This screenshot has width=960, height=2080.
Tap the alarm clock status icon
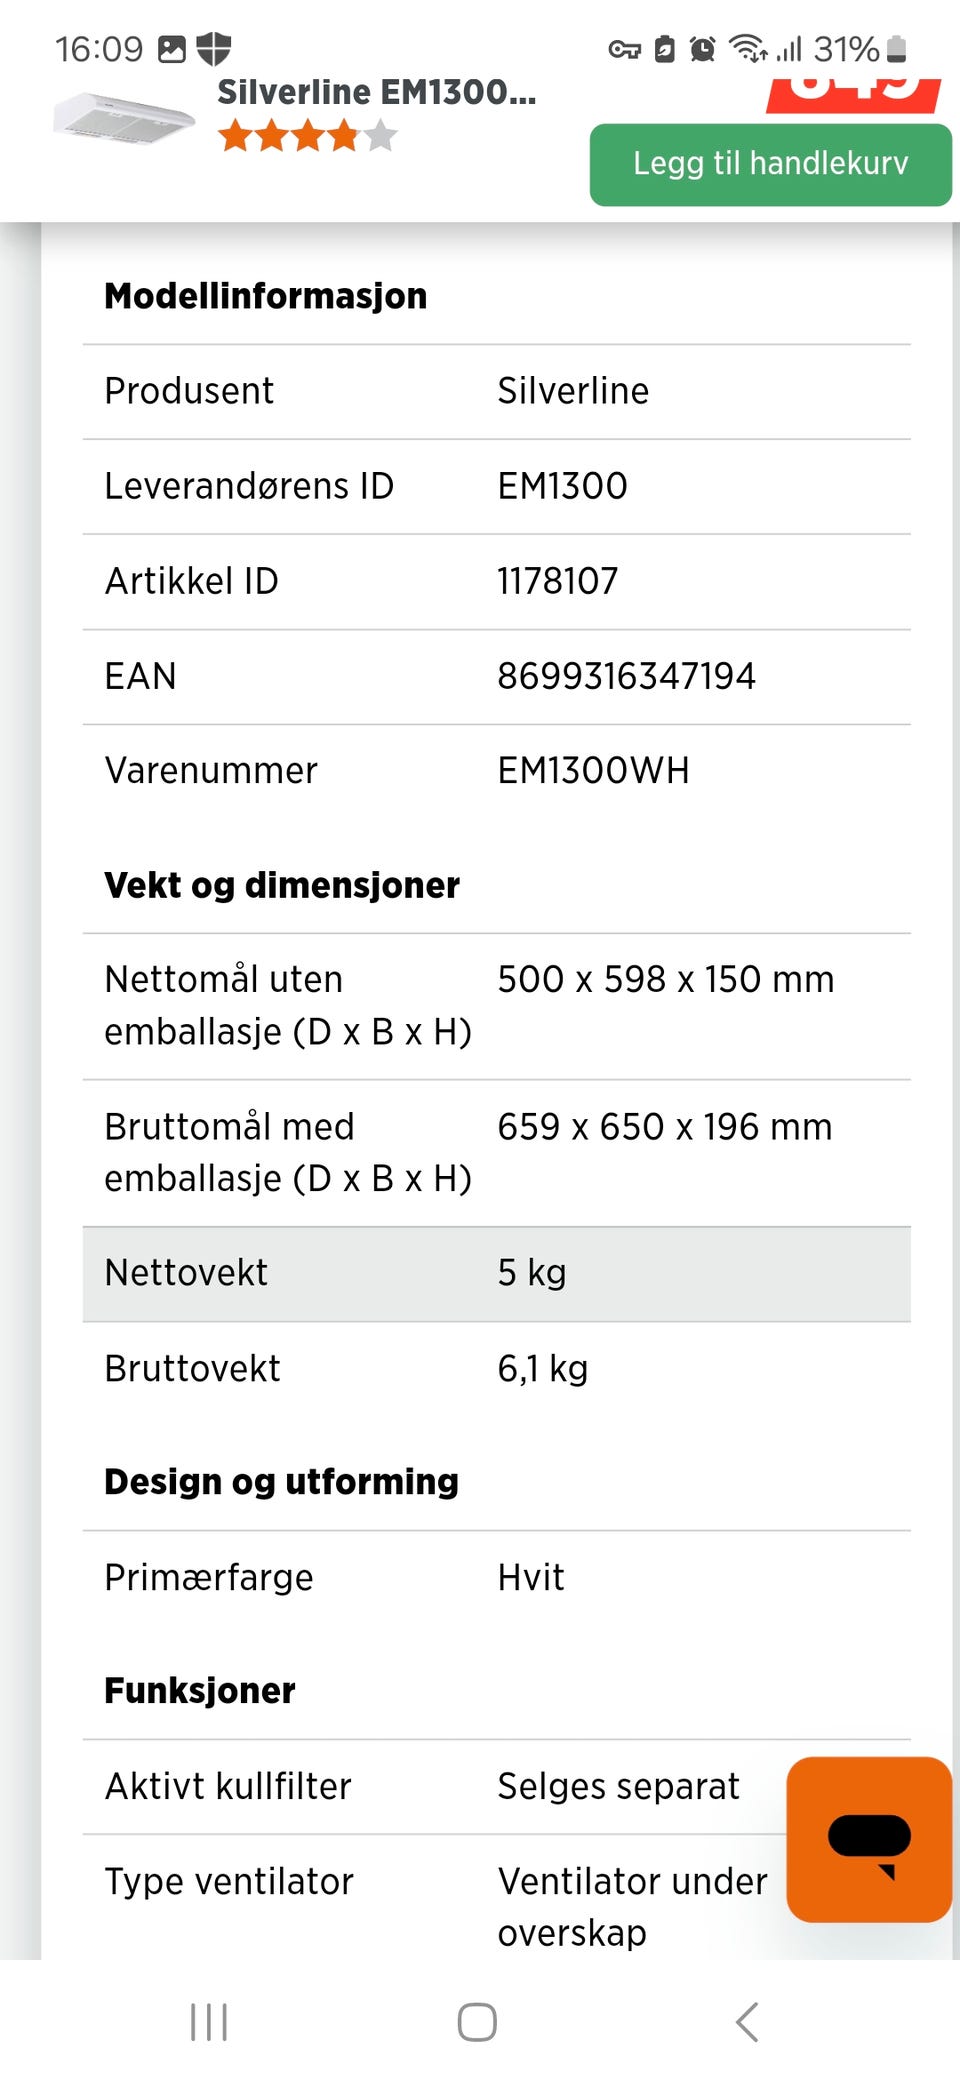click(703, 48)
